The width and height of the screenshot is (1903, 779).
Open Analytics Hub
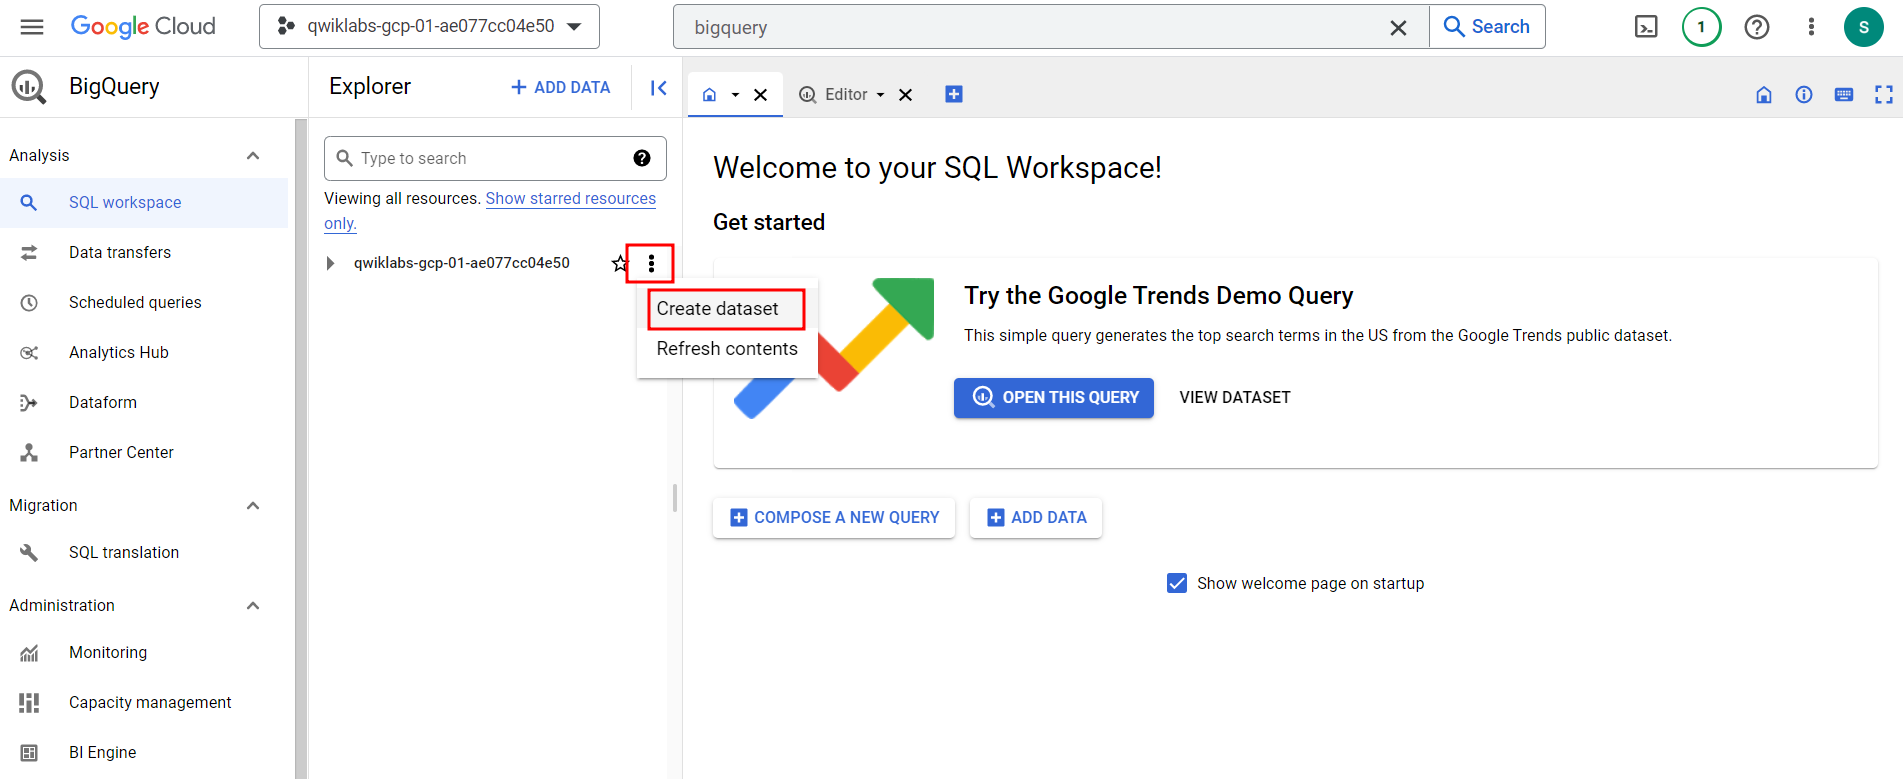(x=144, y=352)
